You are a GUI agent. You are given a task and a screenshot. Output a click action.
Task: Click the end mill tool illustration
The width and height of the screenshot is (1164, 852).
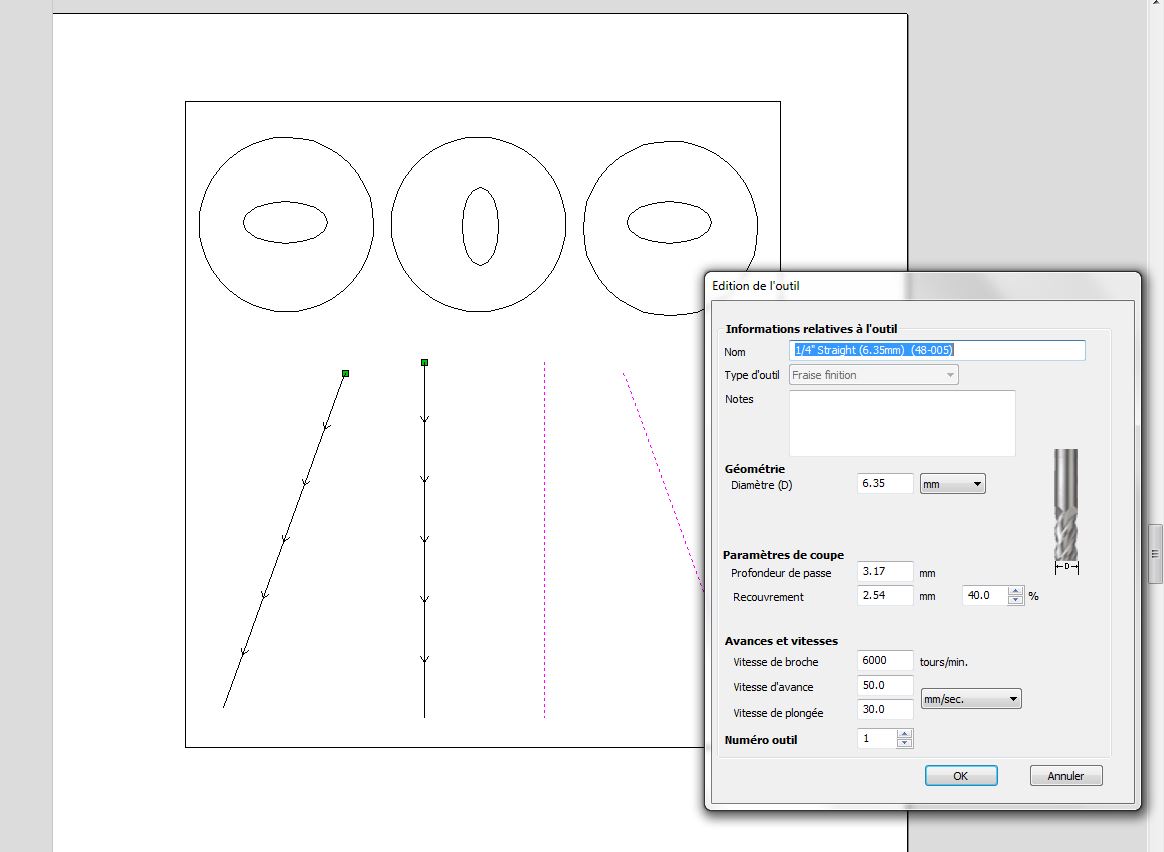1066,511
